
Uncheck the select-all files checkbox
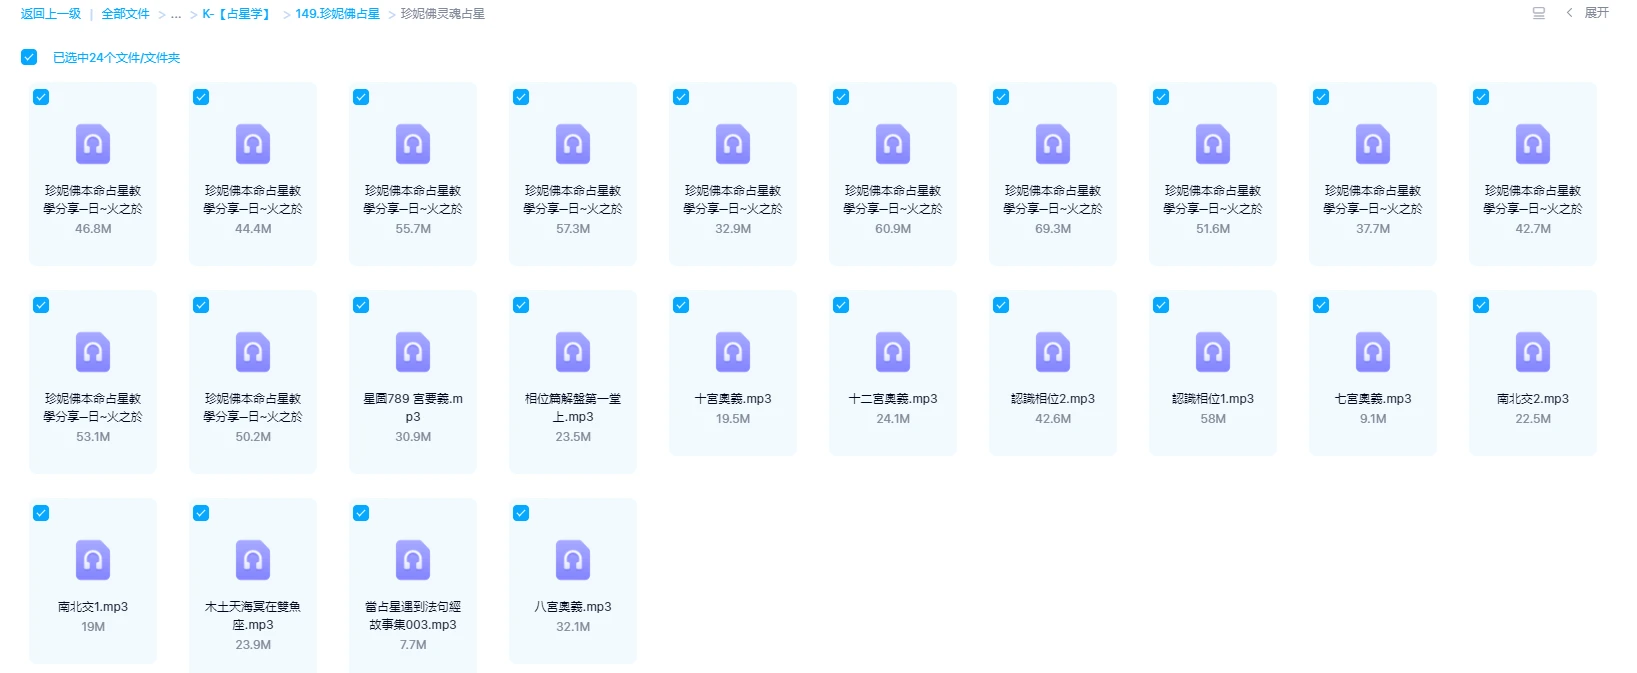point(29,57)
